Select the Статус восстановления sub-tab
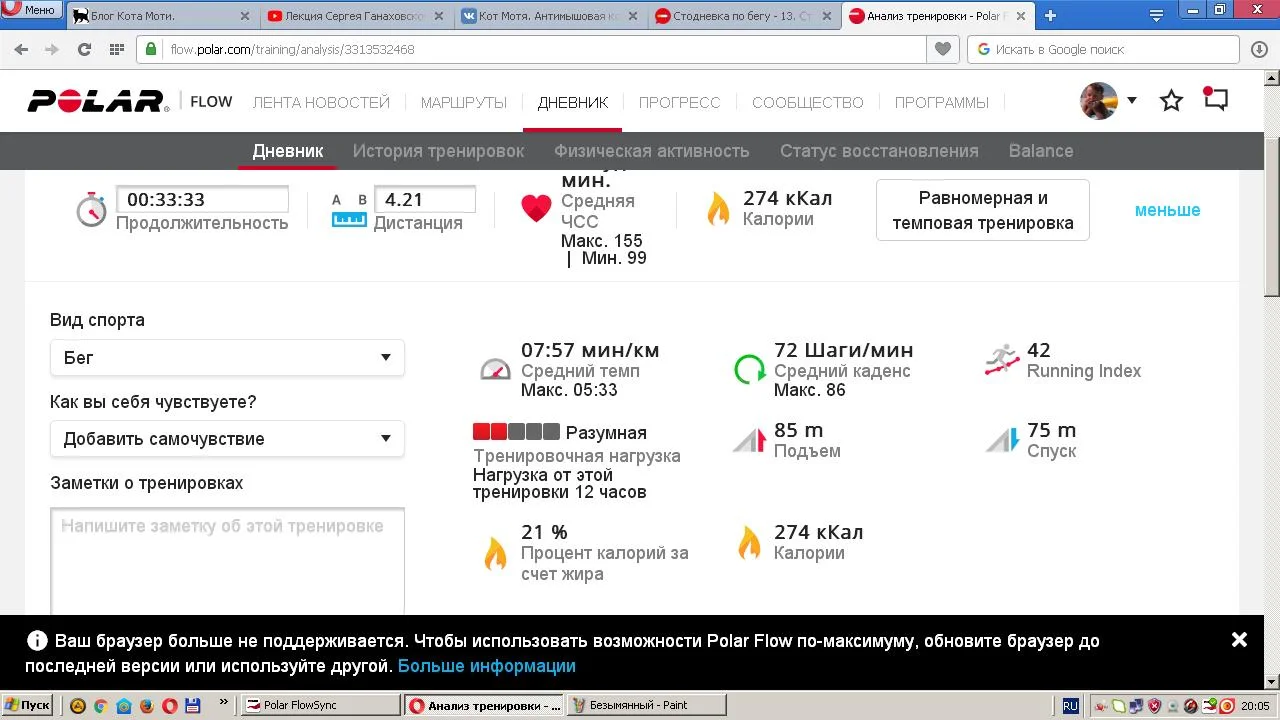Image resolution: width=1280 pixels, height=720 pixels. click(879, 151)
